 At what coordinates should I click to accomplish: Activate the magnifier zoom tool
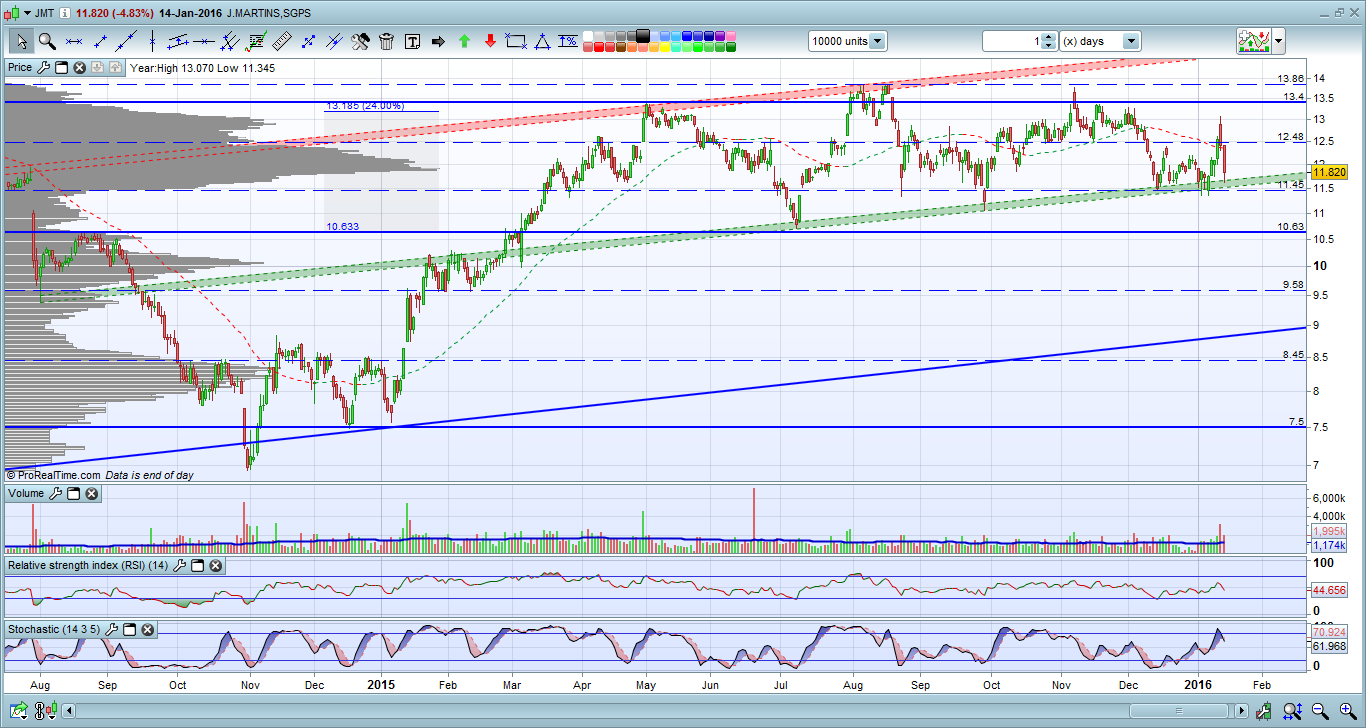coord(47,41)
